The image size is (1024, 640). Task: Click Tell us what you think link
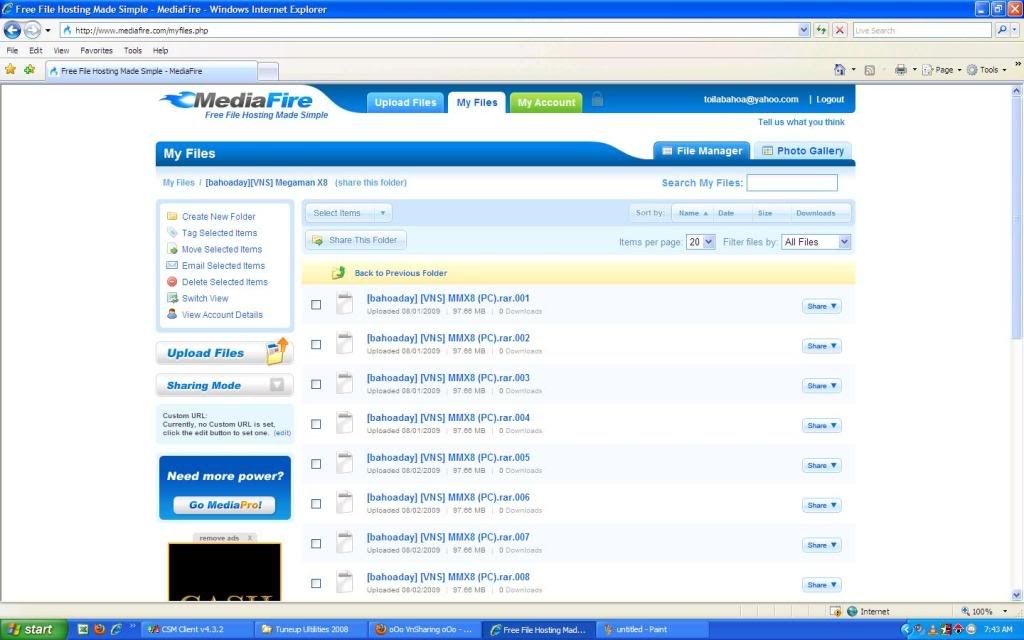coord(801,122)
